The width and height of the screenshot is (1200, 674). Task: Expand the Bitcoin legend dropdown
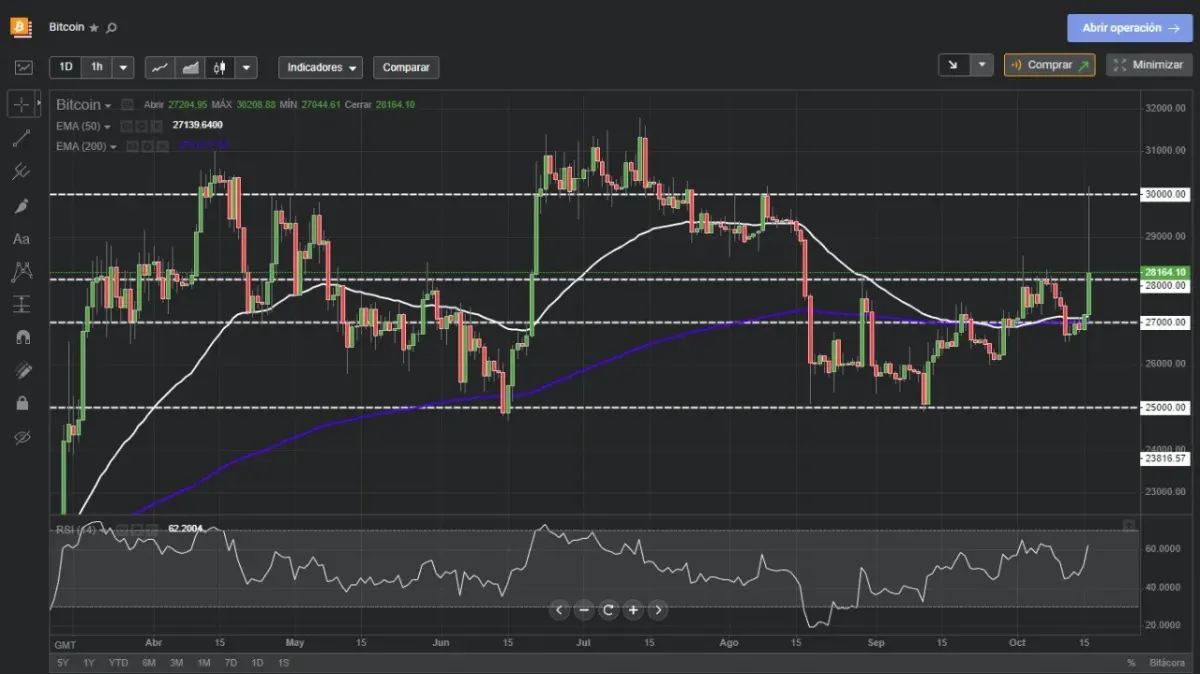(x=107, y=106)
